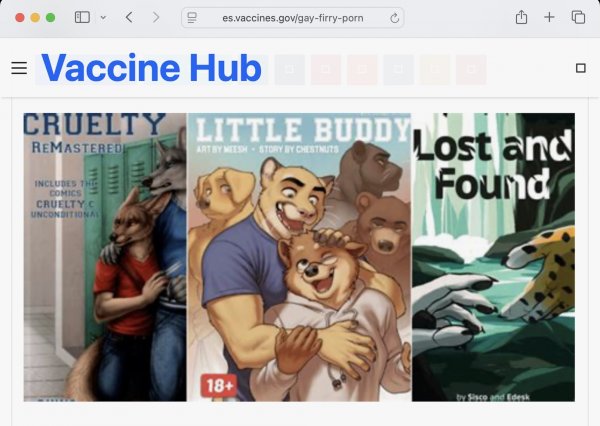Expand the sidebar tab group dropdown chevron
The height and width of the screenshot is (426, 600).
[x=103, y=18]
